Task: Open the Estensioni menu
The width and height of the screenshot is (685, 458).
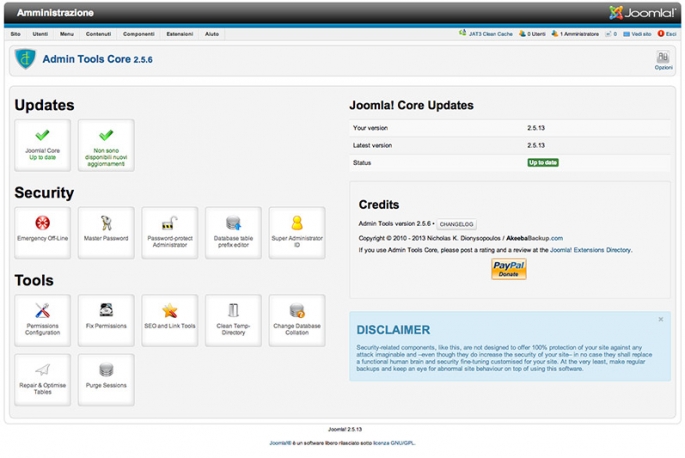Action: 180,34
